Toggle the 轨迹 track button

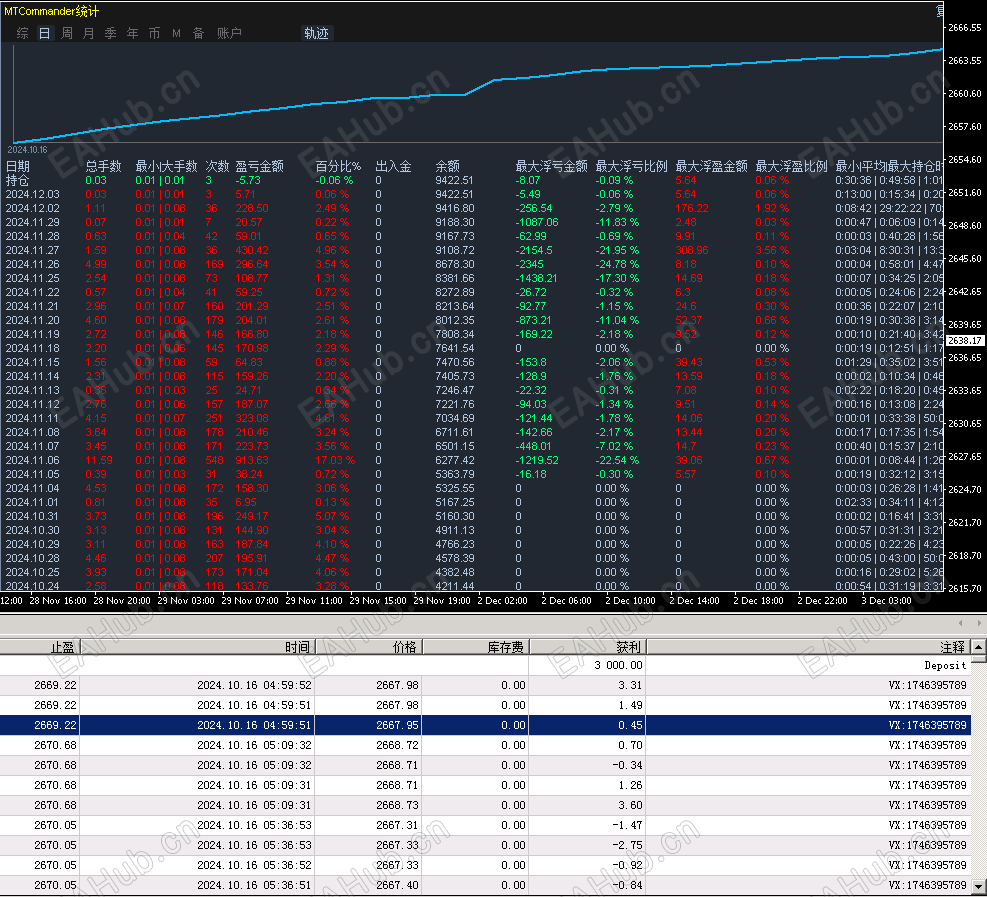316,33
